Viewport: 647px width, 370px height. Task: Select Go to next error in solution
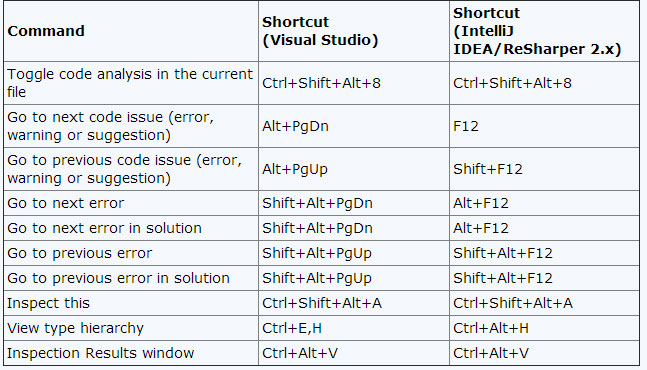[131, 228]
